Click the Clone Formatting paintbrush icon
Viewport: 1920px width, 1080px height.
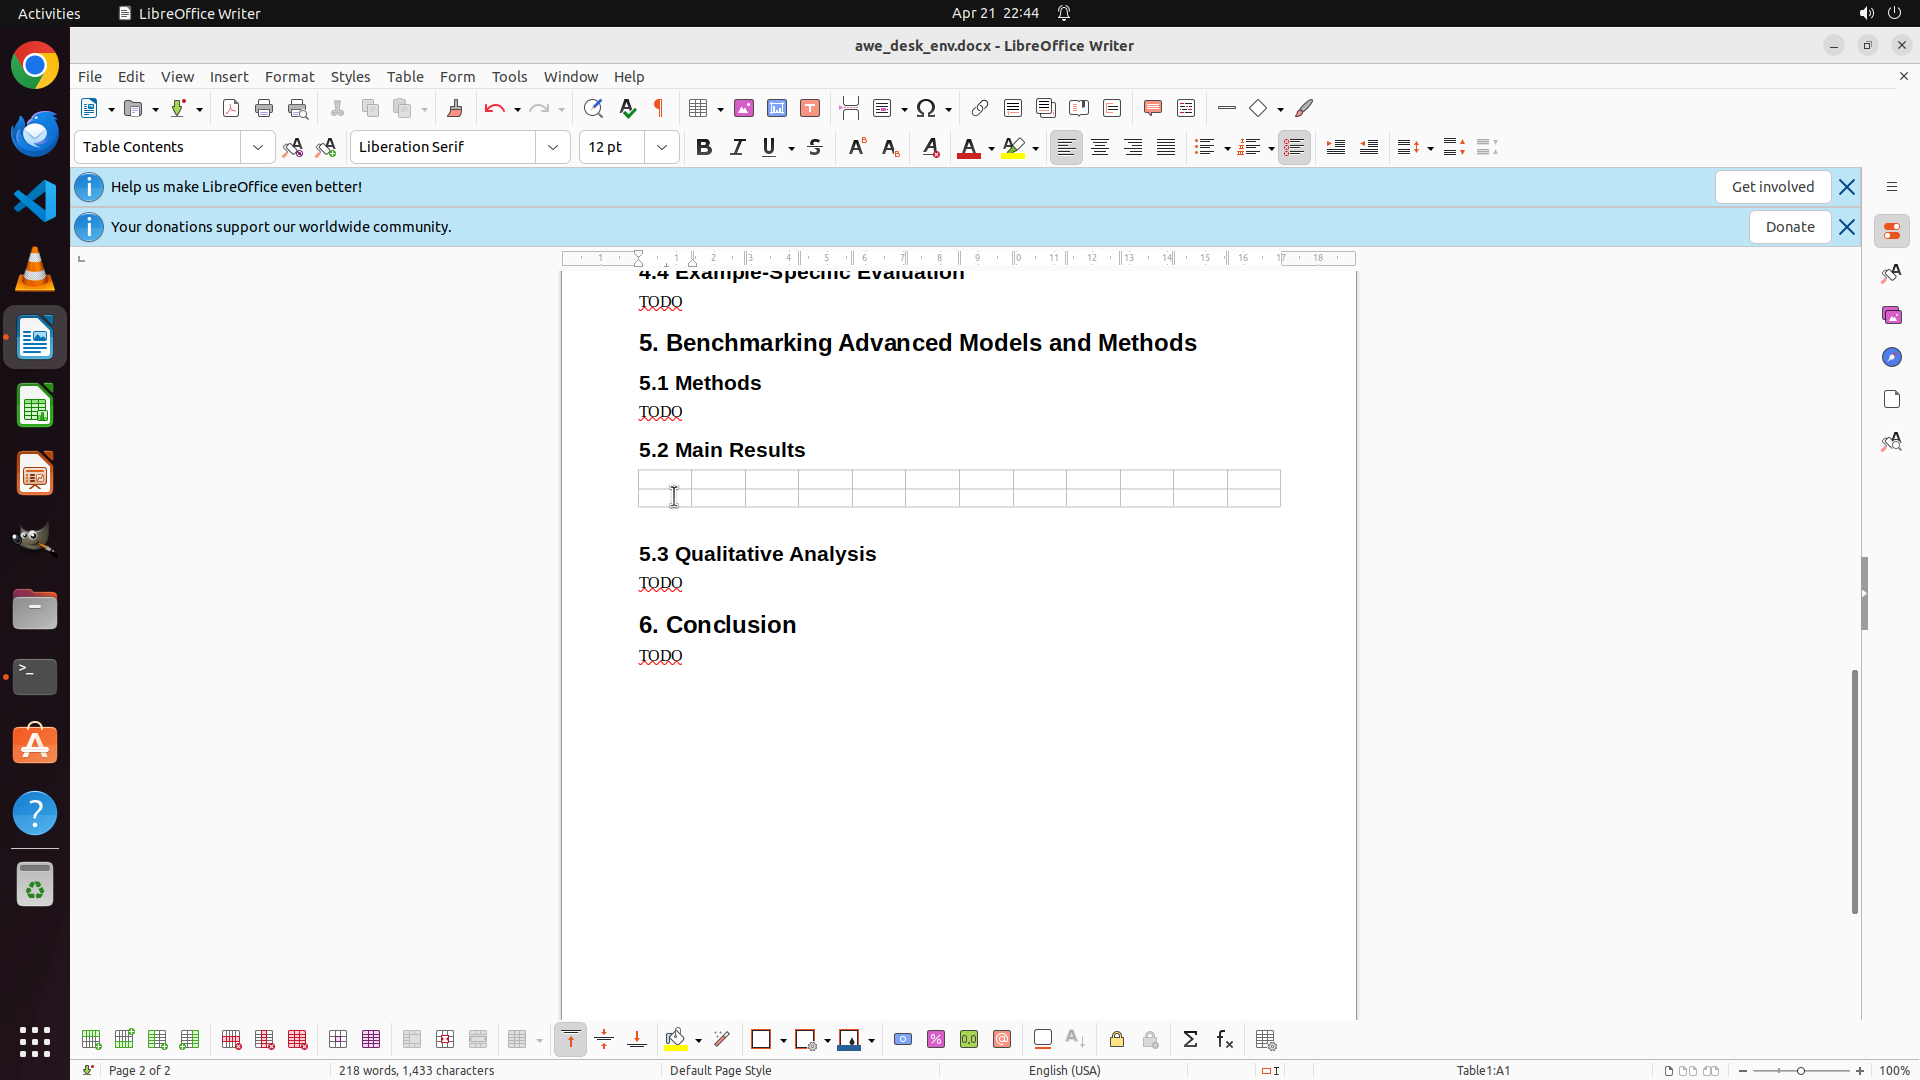455,108
